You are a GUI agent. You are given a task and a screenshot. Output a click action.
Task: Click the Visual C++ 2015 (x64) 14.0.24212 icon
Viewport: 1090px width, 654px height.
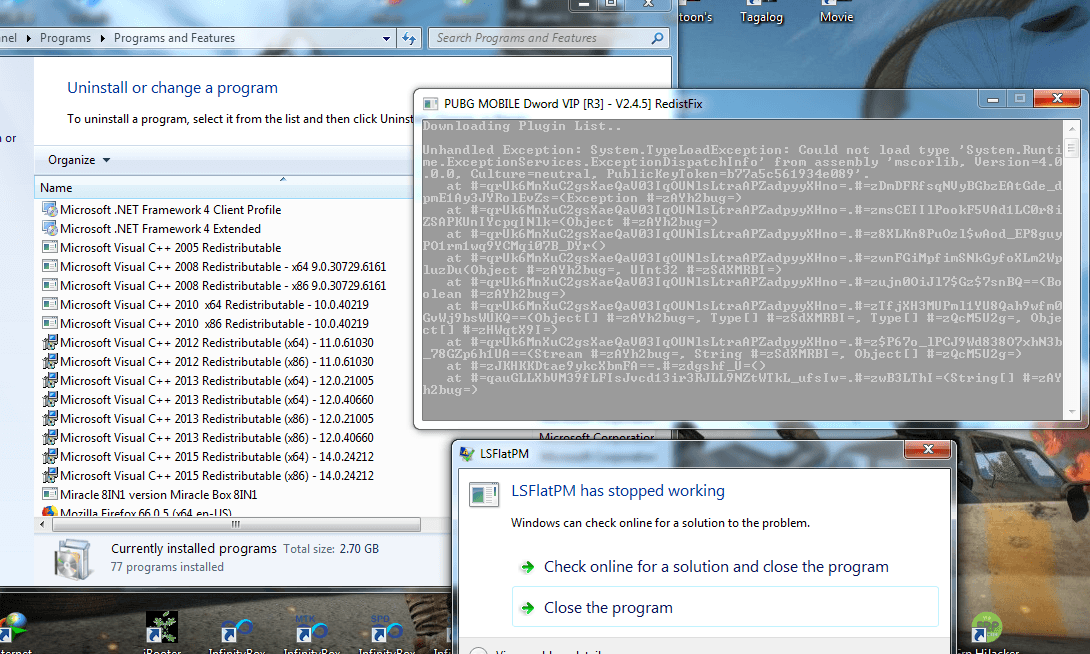click(49, 456)
